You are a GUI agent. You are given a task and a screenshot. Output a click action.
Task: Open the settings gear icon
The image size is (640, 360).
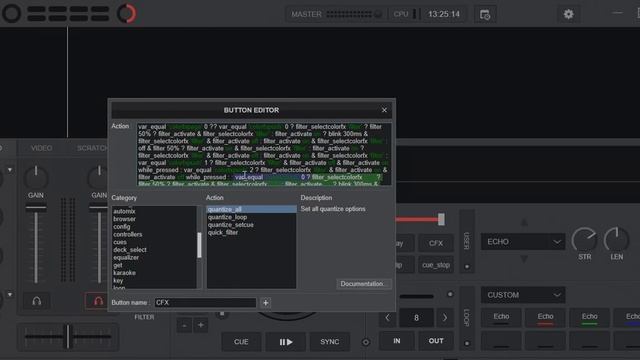click(568, 14)
